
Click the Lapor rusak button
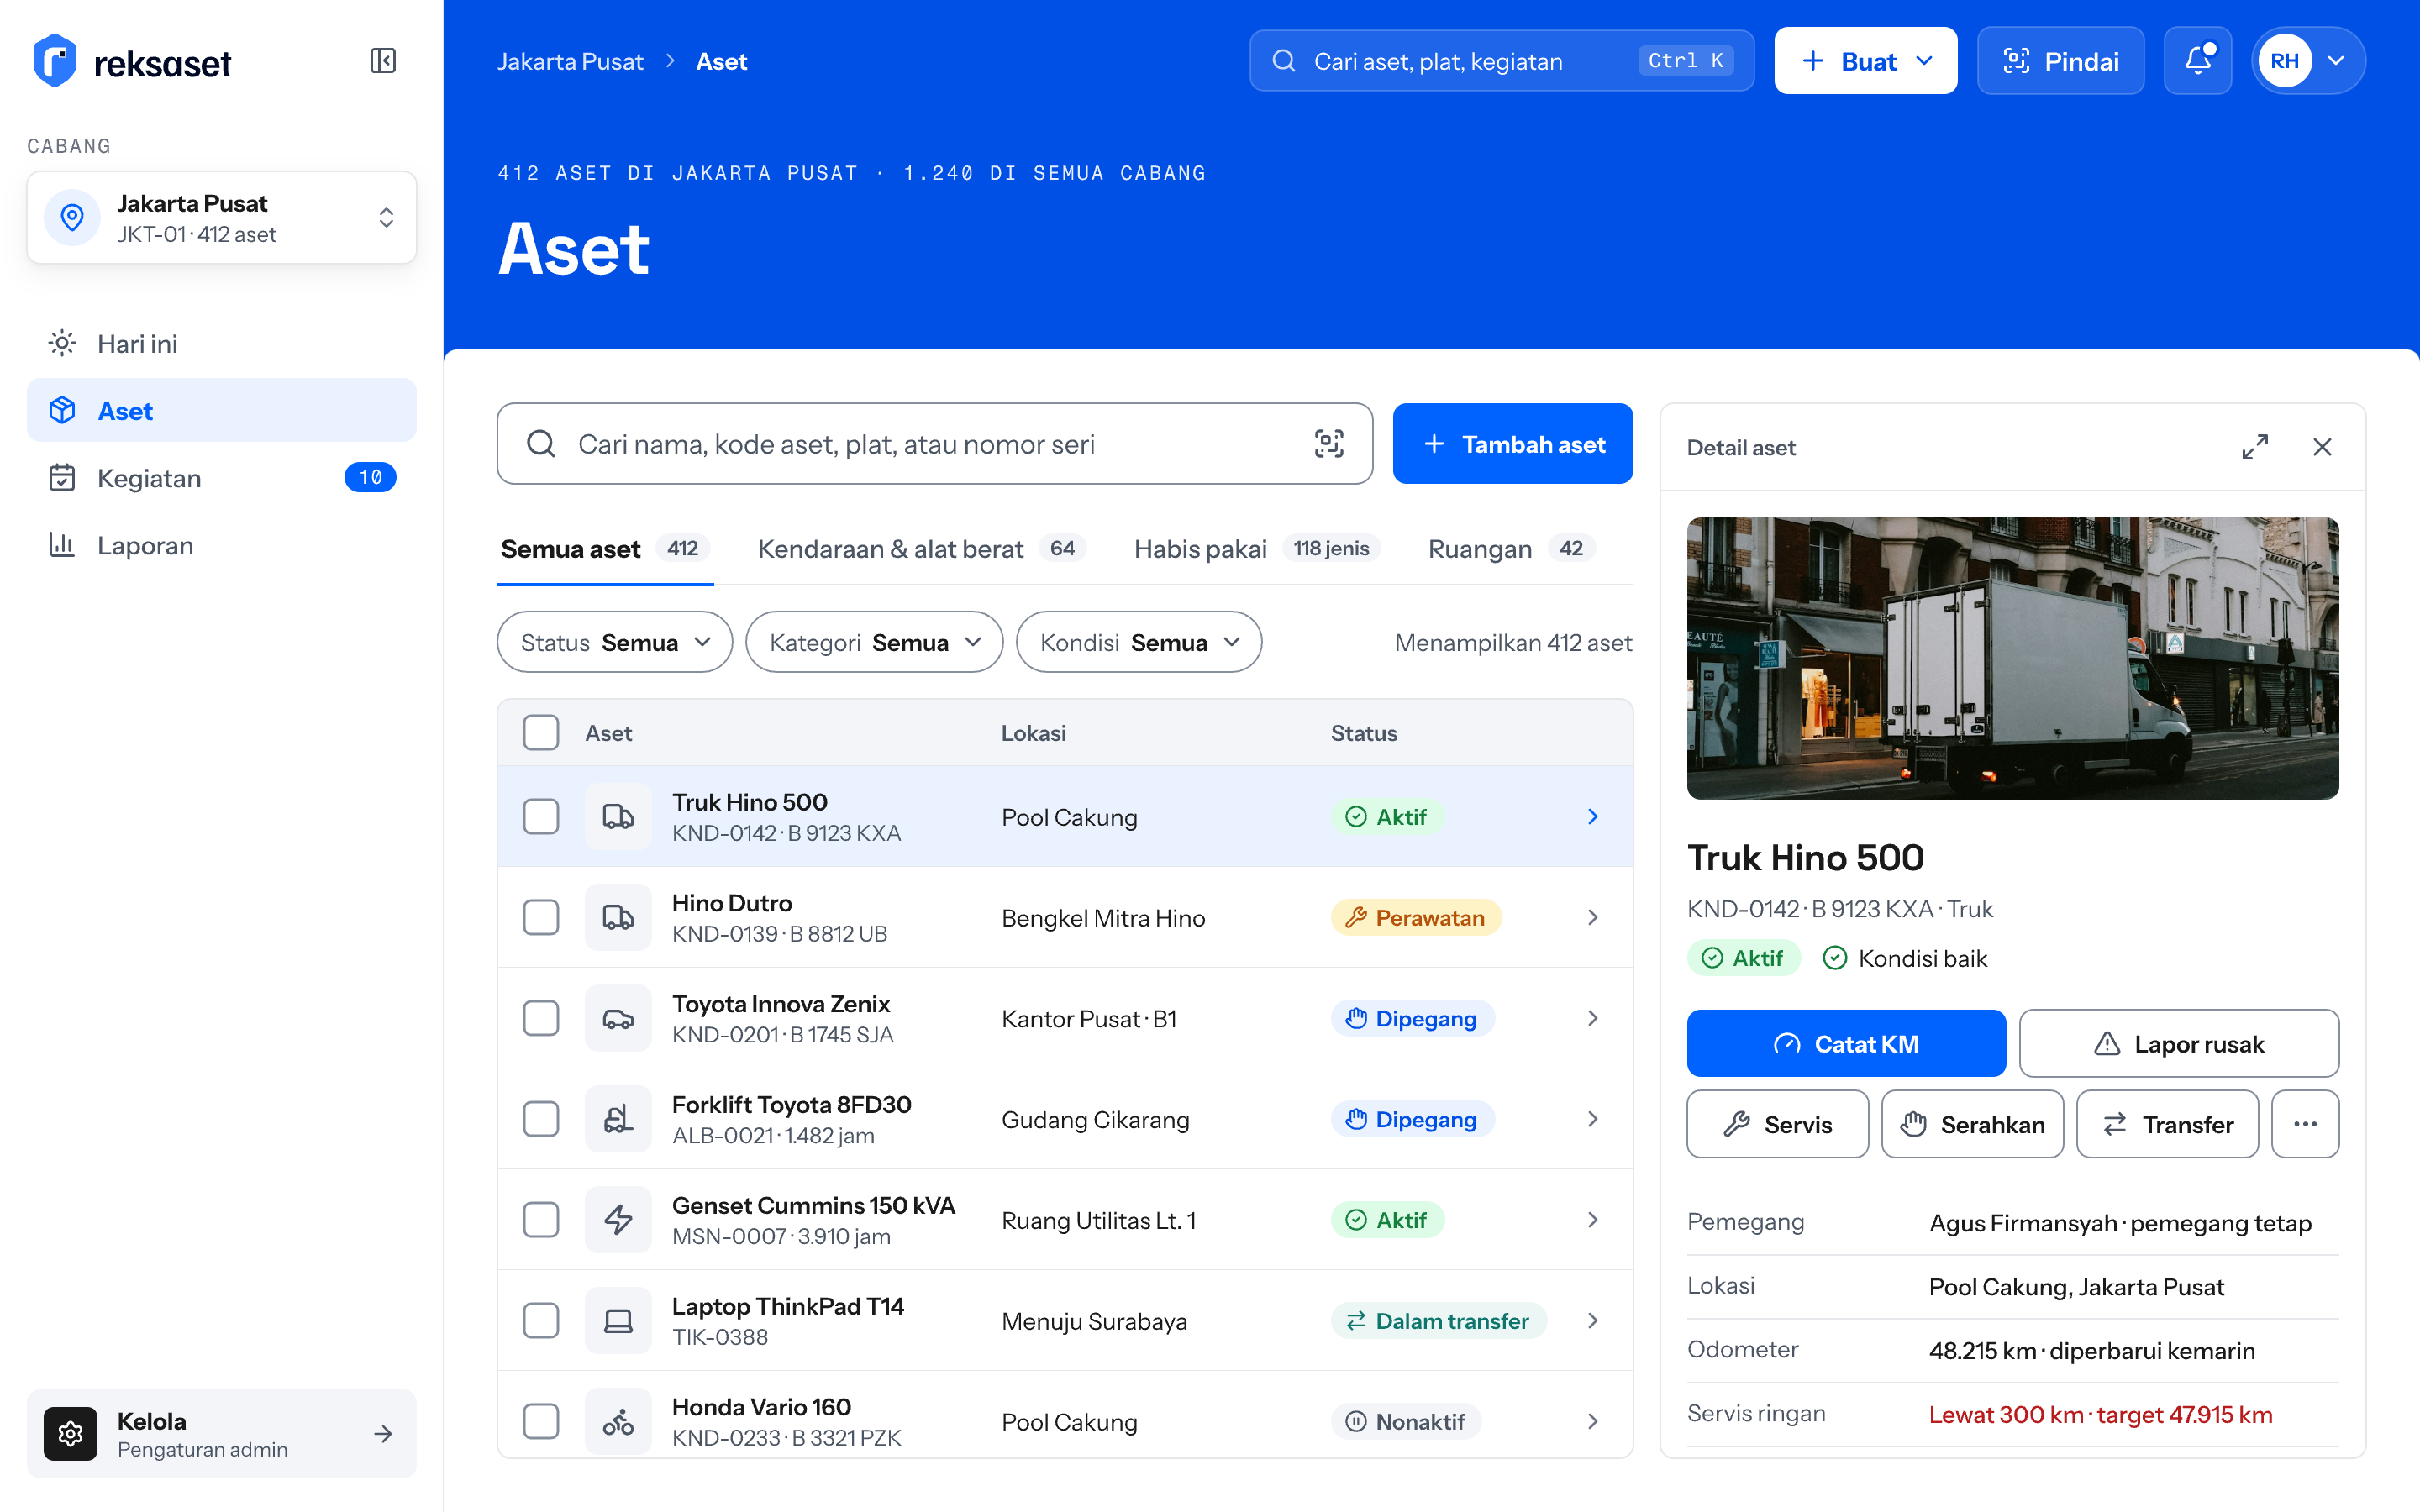click(x=2178, y=1044)
